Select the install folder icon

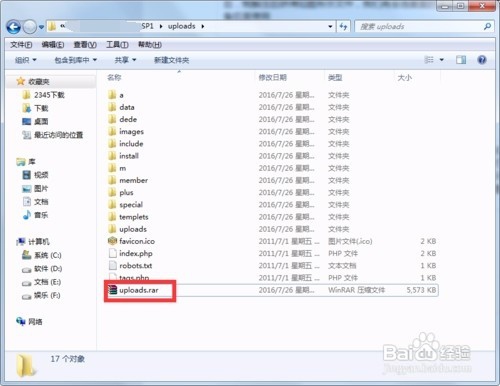pos(112,156)
